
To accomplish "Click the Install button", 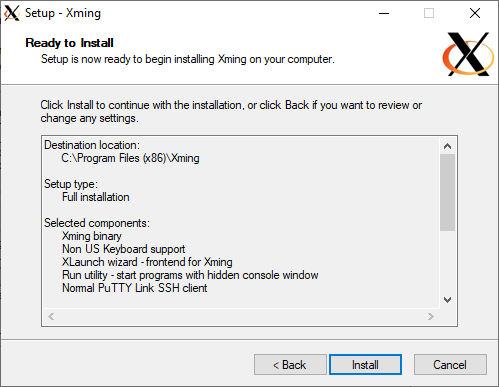I will [365, 364].
